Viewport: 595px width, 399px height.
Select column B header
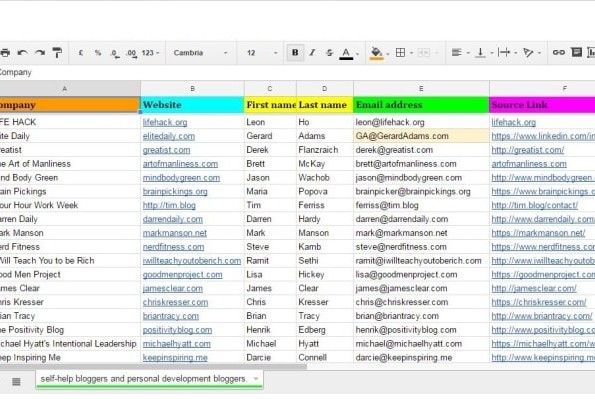point(192,88)
